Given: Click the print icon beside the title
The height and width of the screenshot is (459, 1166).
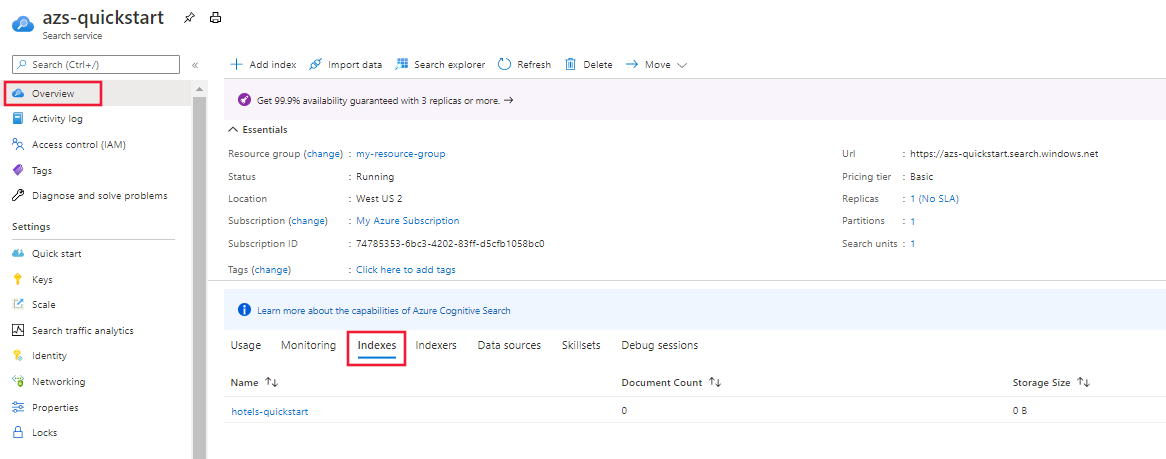Looking at the screenshot, I should point(215,18).
